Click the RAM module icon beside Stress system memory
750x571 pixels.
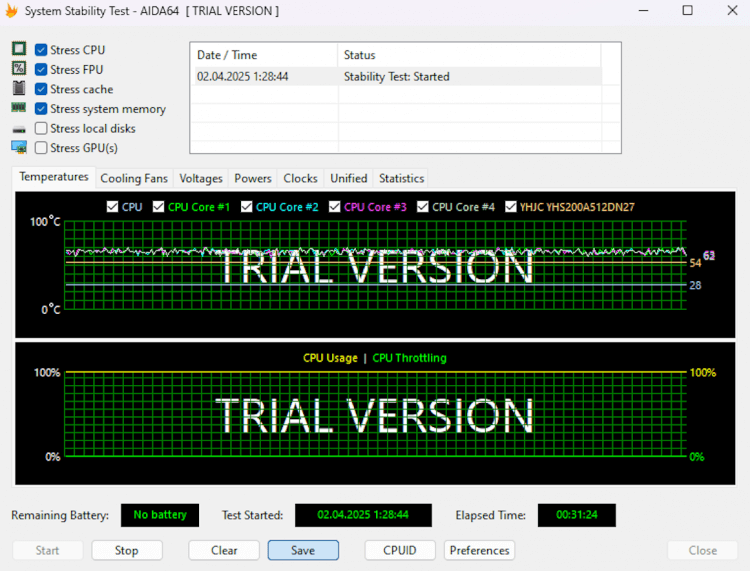pyautogui.click(x=19, y=108)
